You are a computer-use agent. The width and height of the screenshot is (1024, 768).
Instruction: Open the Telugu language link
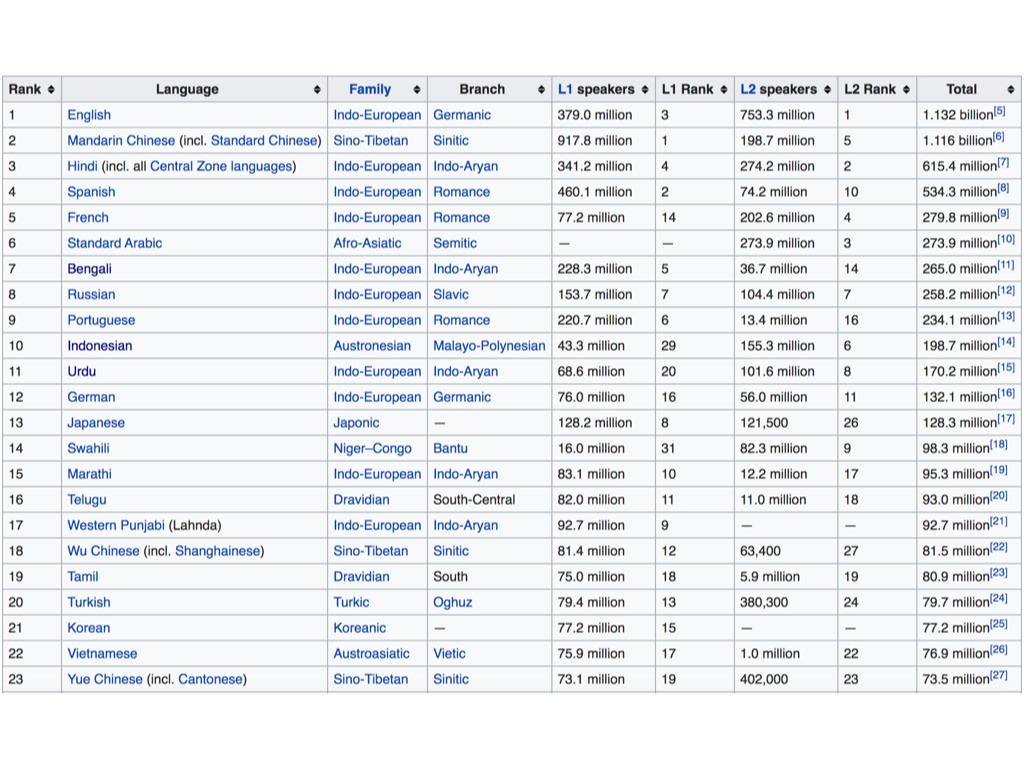[87, 500]
